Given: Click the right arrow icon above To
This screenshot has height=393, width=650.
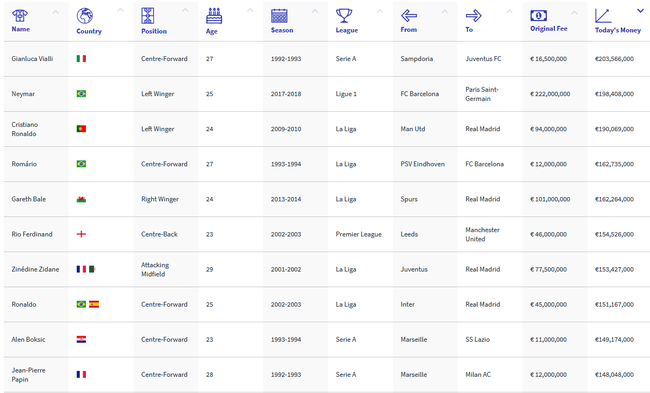Looking at the screenshot, I should [x=473, y=16].
